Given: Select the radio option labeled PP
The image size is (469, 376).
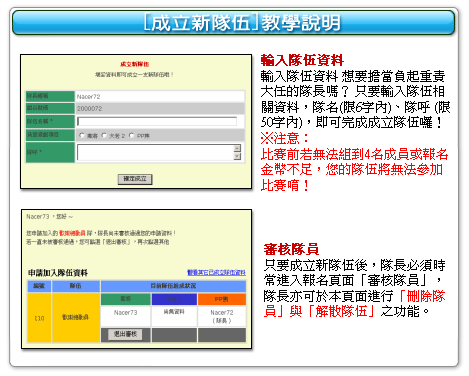Looking at the screenshot, I should (131, 135).
